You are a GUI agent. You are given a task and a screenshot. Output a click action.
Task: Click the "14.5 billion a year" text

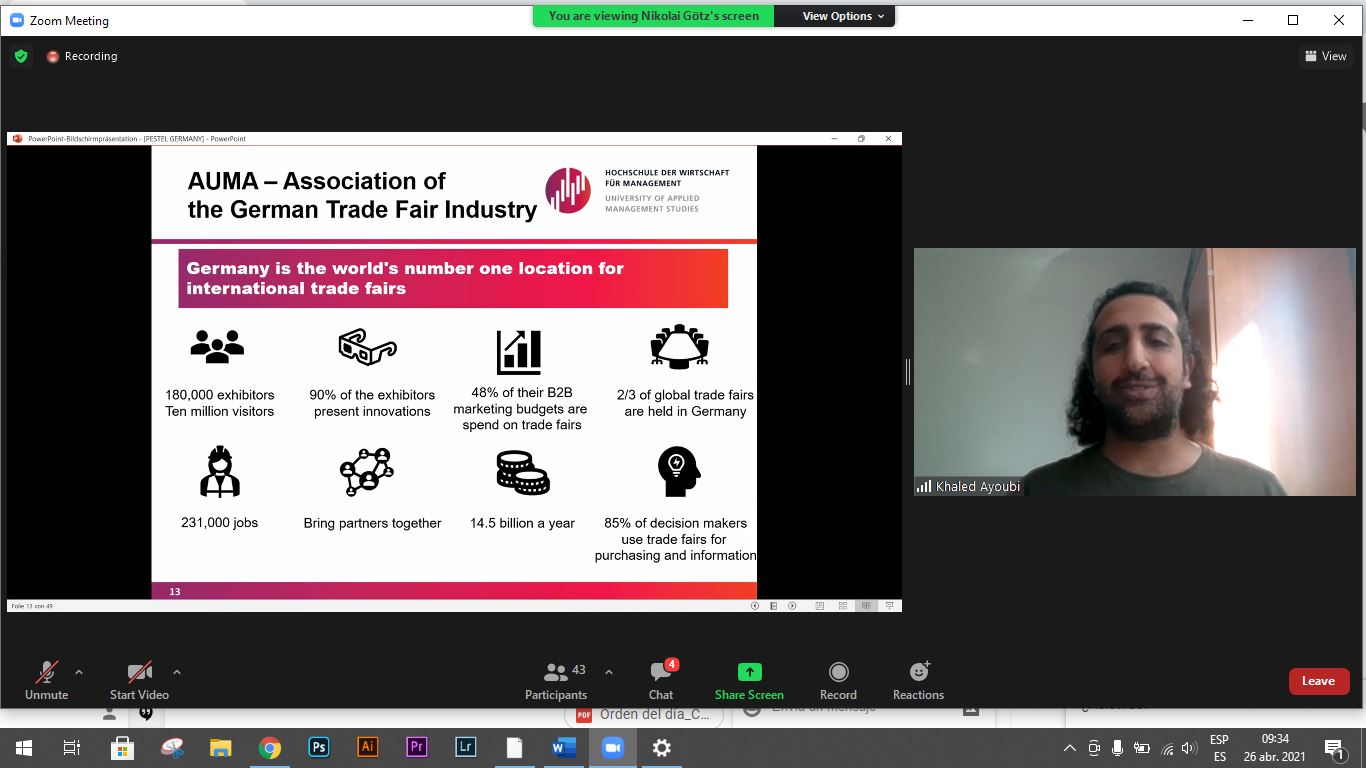(522, 523)
